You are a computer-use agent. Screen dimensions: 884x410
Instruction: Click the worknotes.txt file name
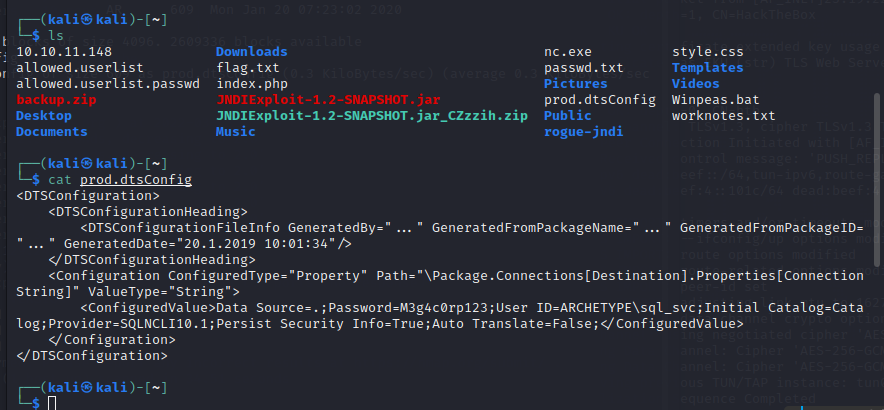click(x=724, y=116)
